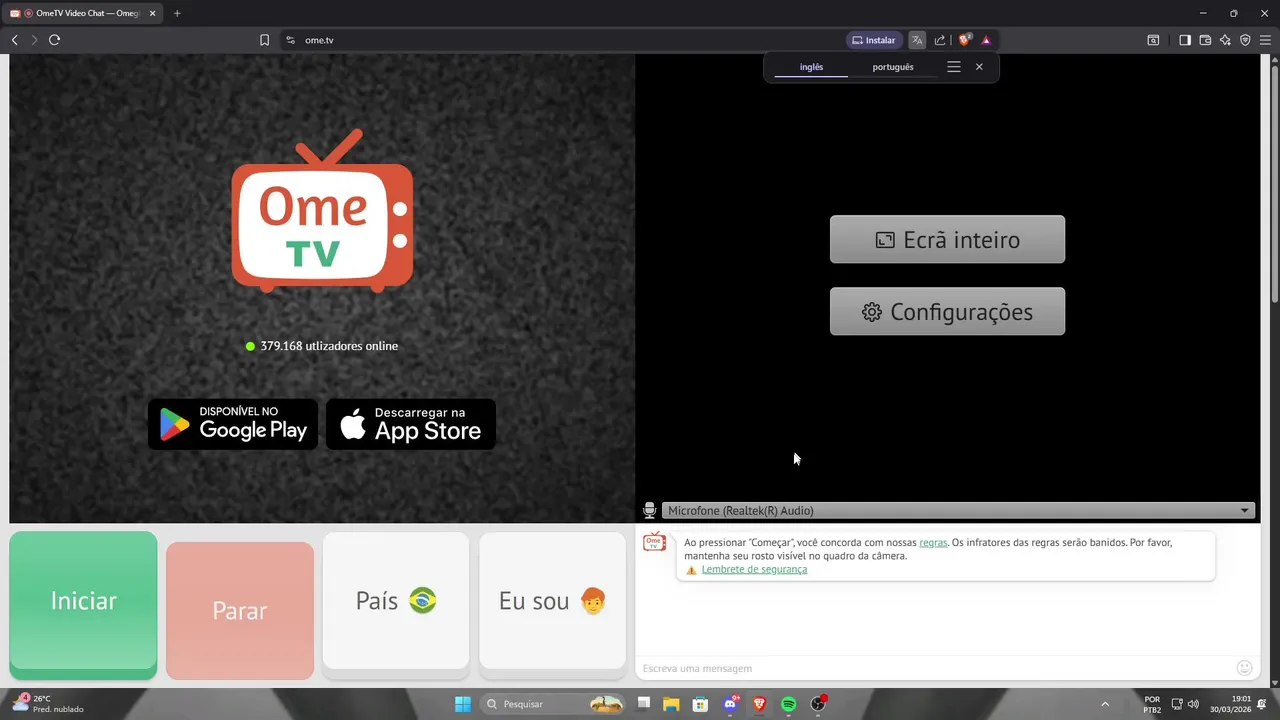The height and width of the screenshot is (720, 1280).
Task: Open Brave Rewards triangle icon
Action: [x=986, y=40]
